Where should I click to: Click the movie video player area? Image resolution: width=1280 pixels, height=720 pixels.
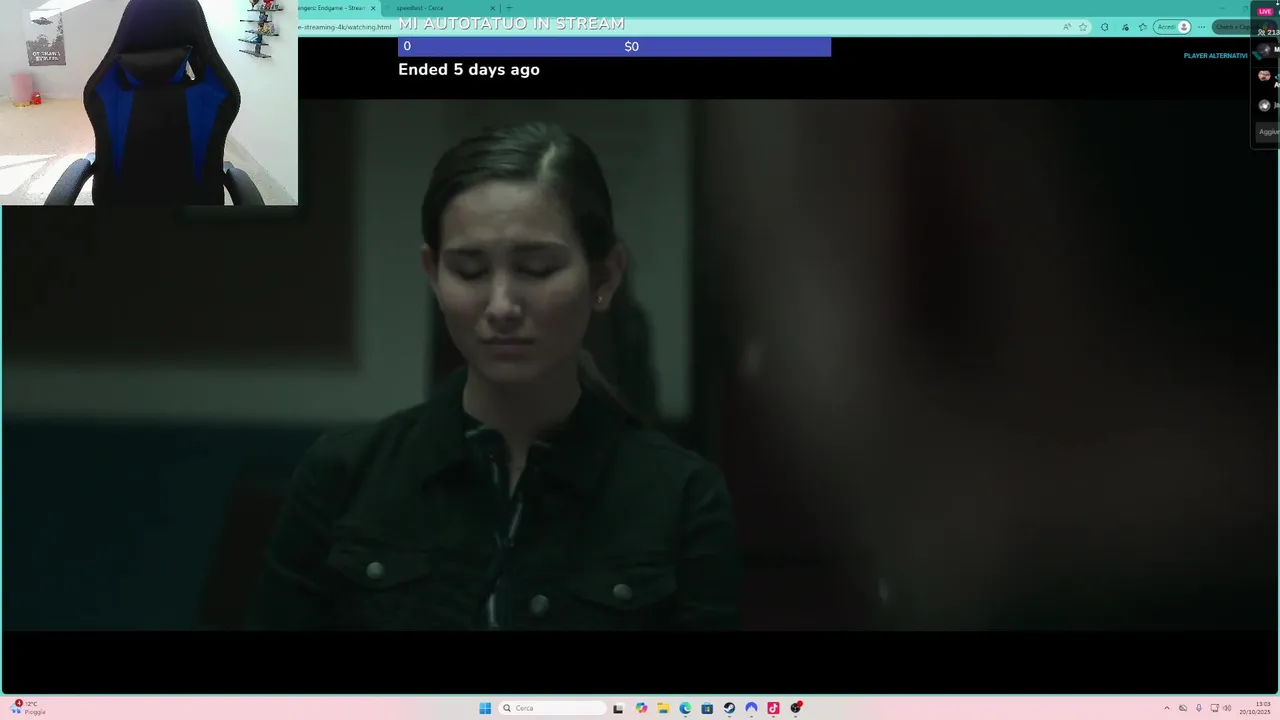pyautogui.click(x=640, y=365)
